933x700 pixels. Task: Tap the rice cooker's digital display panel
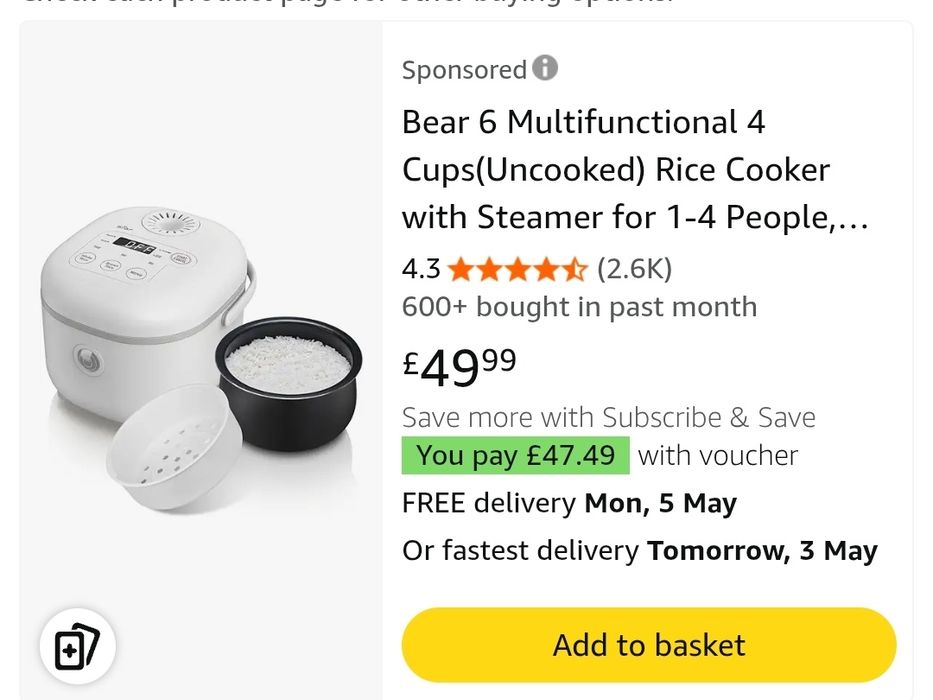point(138,244)
